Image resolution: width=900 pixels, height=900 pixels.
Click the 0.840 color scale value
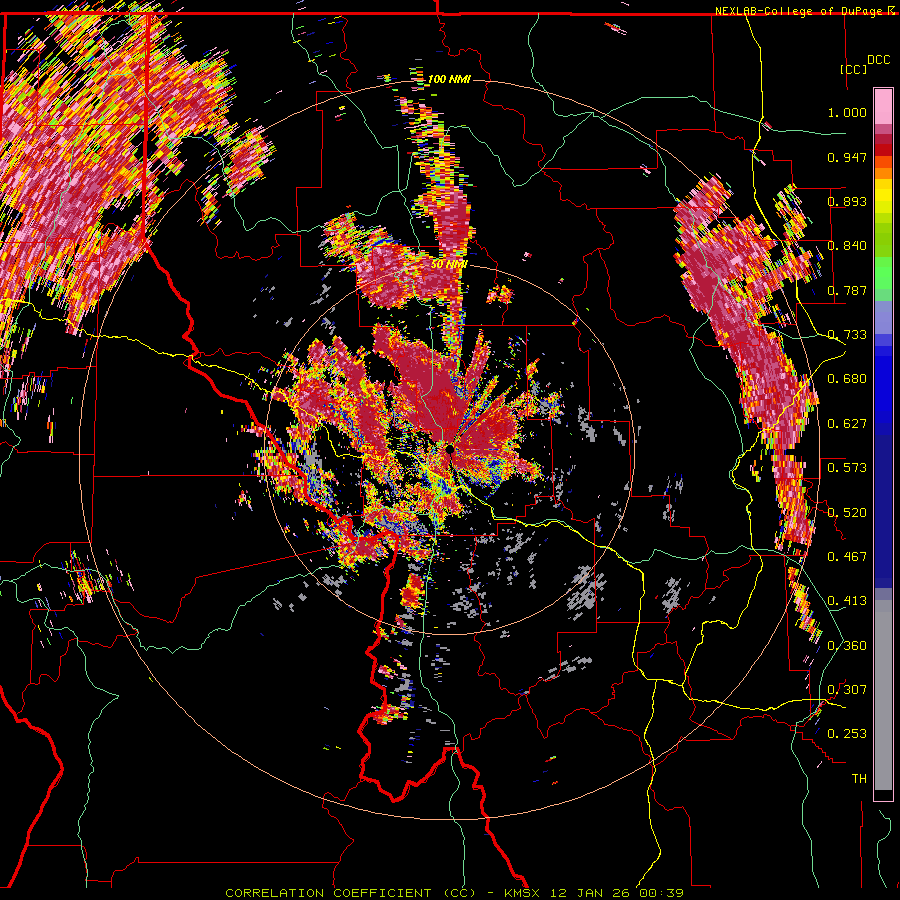coord(847,246)
